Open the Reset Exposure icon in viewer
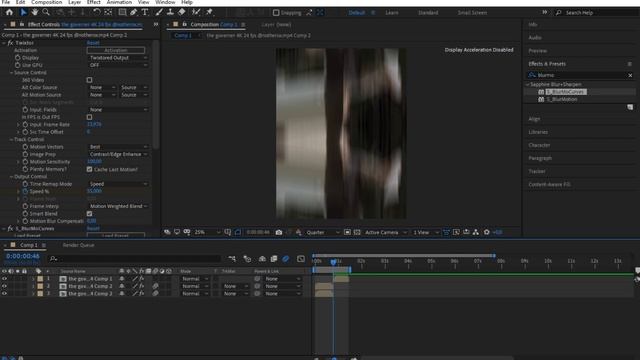 [487, 232]
